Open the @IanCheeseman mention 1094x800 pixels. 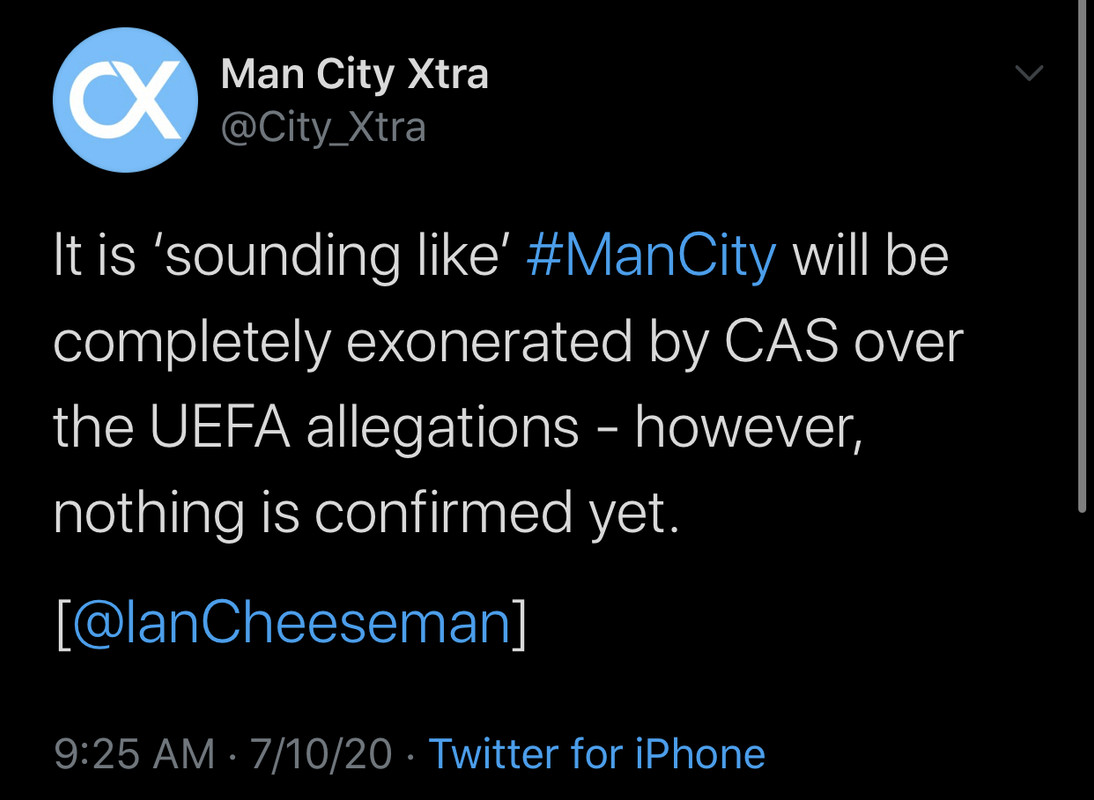coord(292,622)
